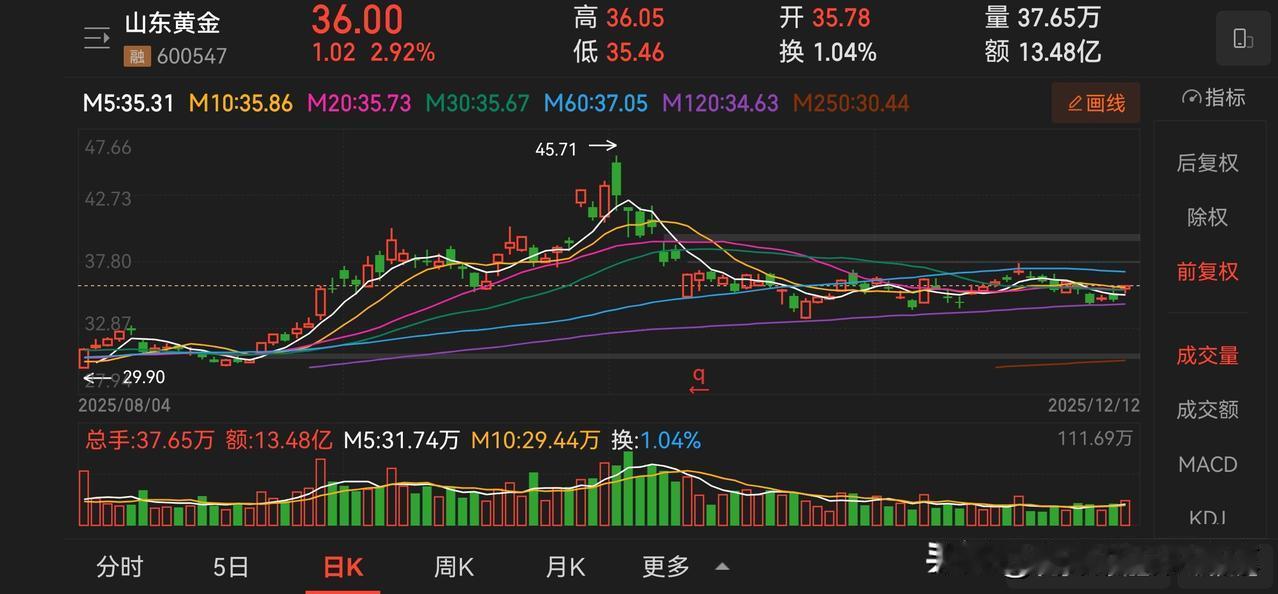
Task: Tap the 高 36.05 daily high value
Action: point(619,18)
